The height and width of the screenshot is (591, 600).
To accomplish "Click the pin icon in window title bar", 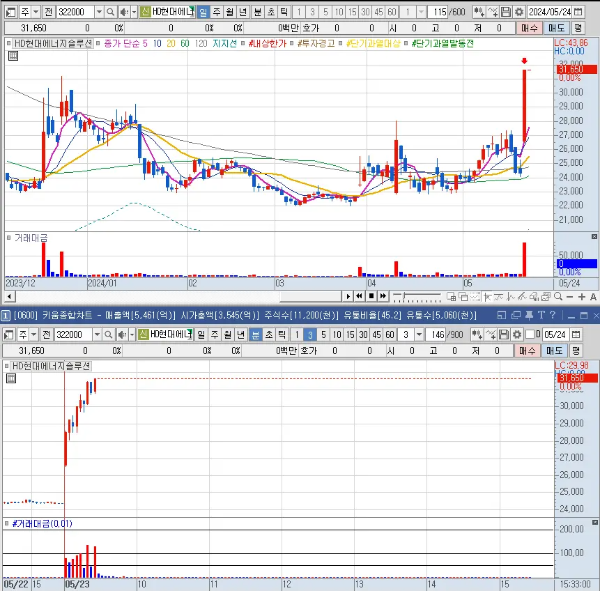I will tap(529, 315).
